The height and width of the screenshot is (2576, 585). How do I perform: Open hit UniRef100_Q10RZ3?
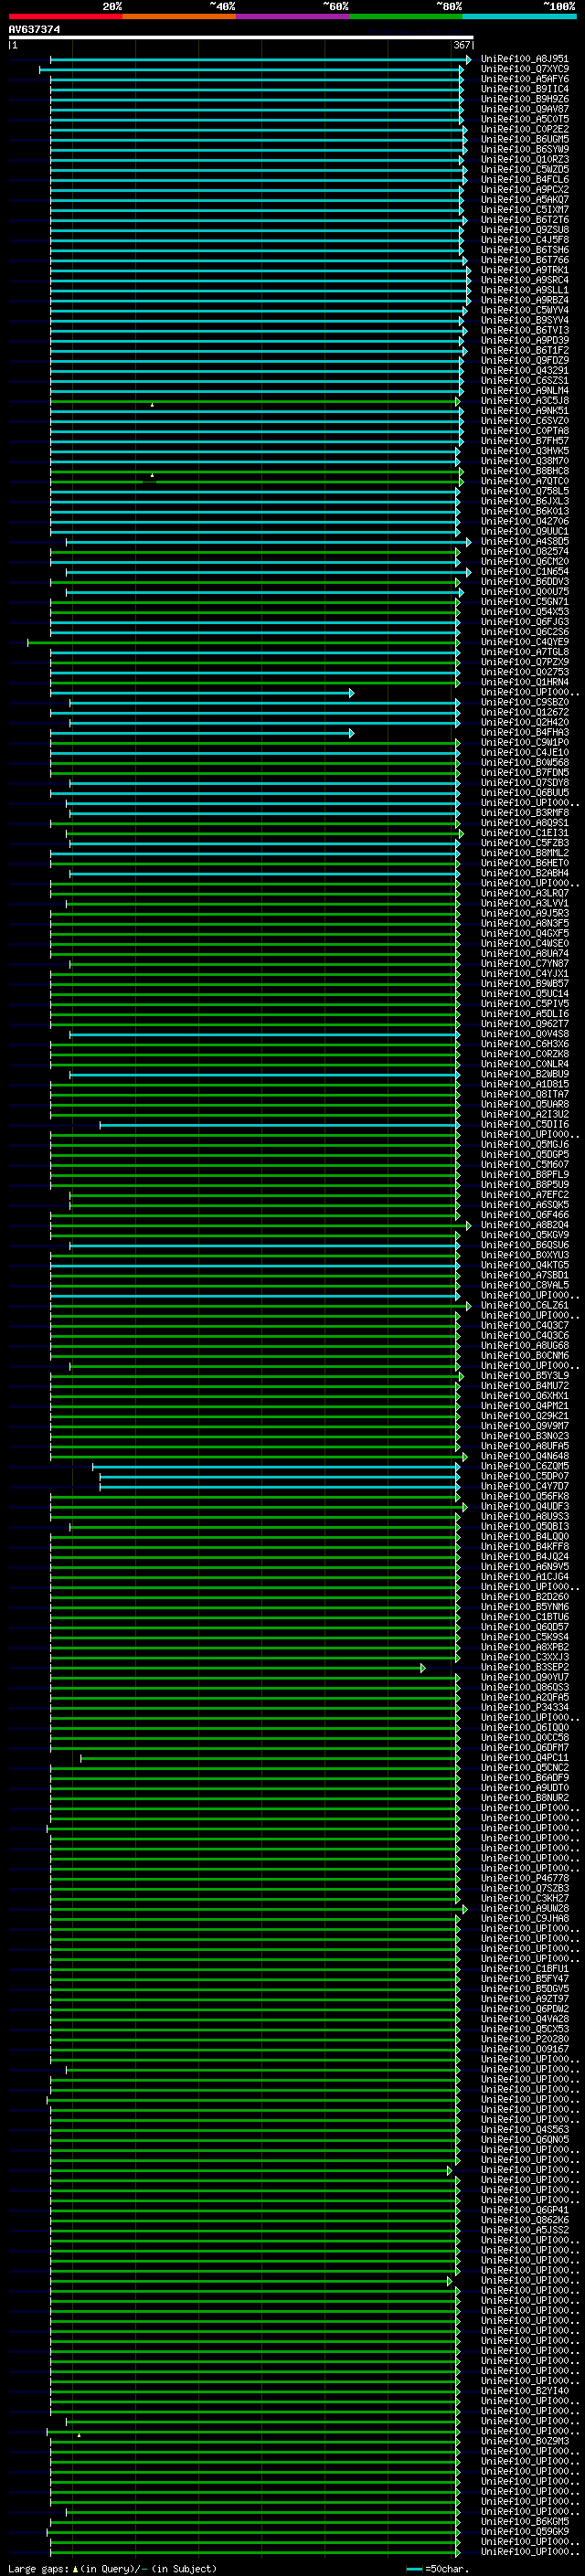[x=524, y=159]
